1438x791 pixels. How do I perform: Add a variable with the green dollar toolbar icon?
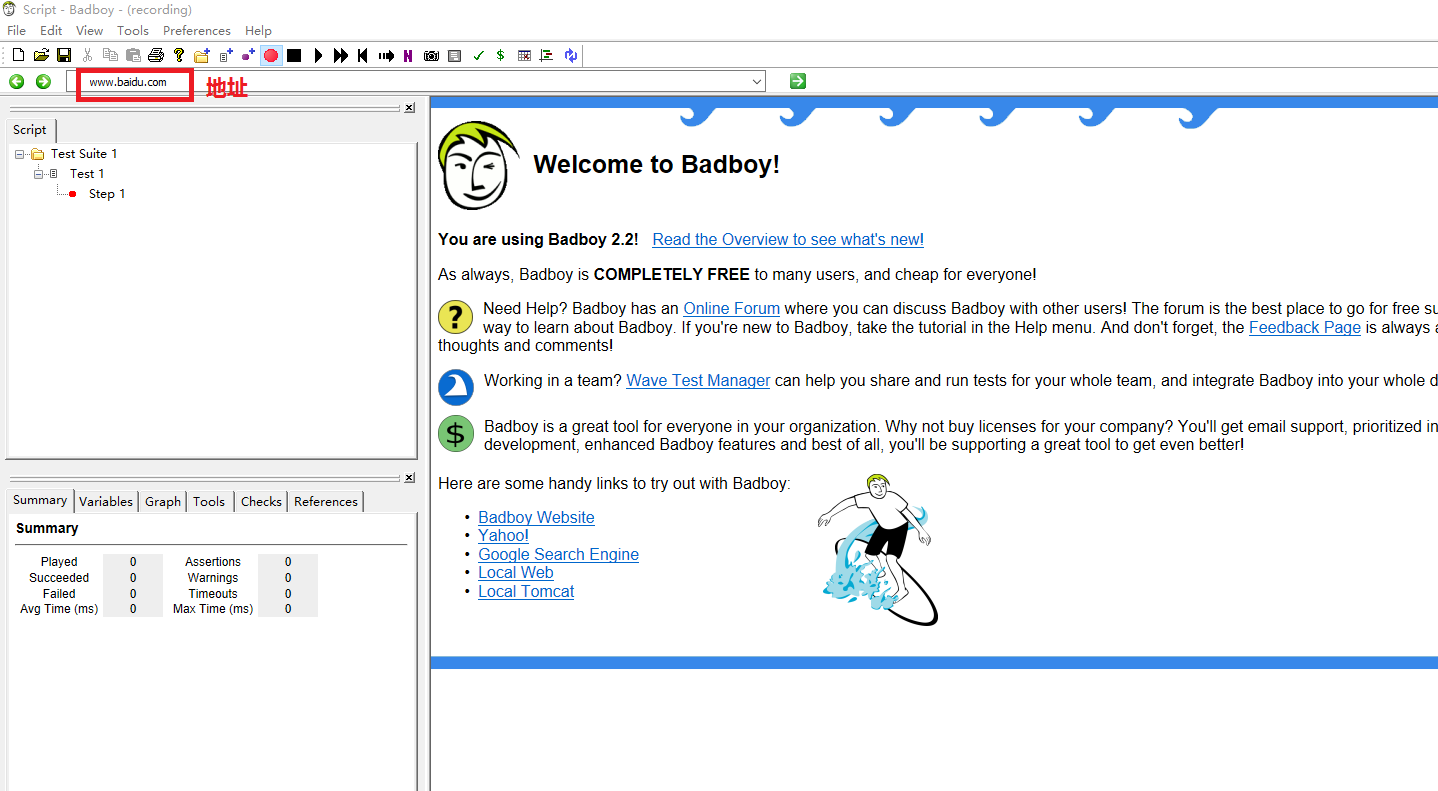click(x=500, y=55)
